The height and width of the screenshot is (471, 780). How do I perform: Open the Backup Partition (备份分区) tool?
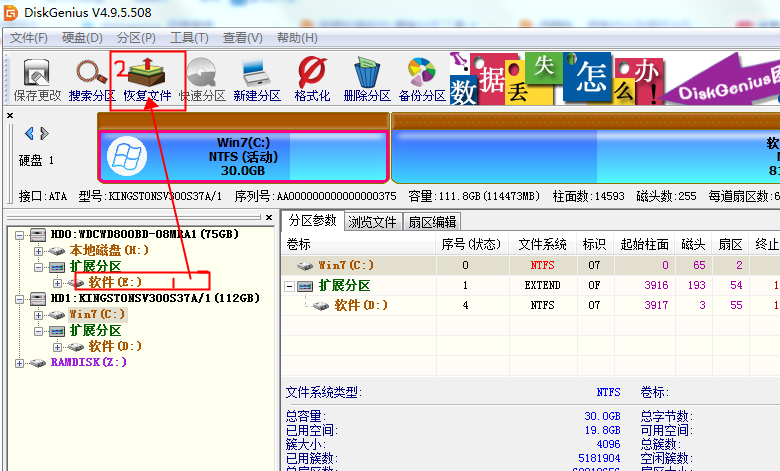[422, 79]
